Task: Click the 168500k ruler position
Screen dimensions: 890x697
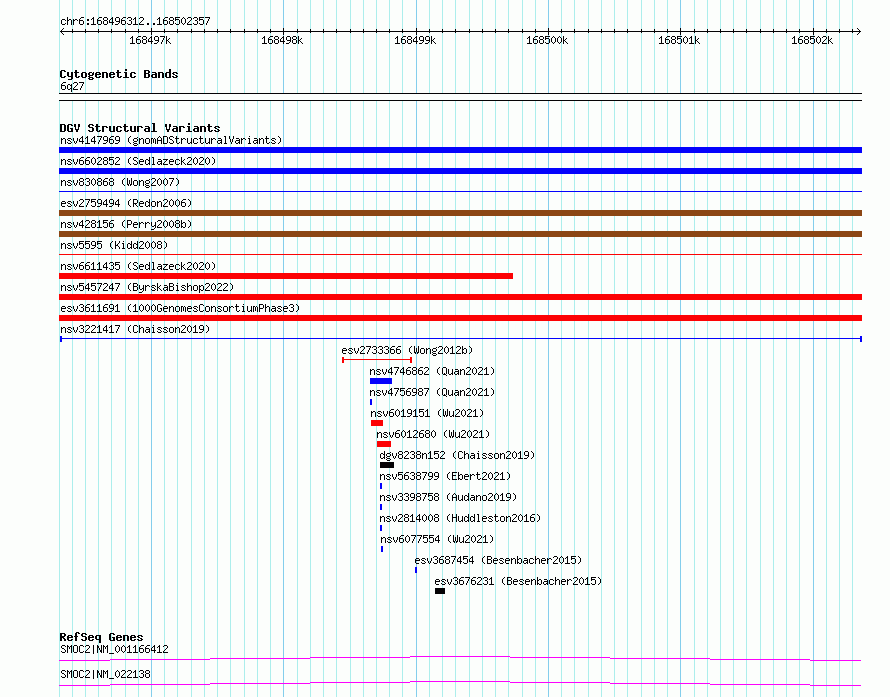Action: (x=547, y=40)
